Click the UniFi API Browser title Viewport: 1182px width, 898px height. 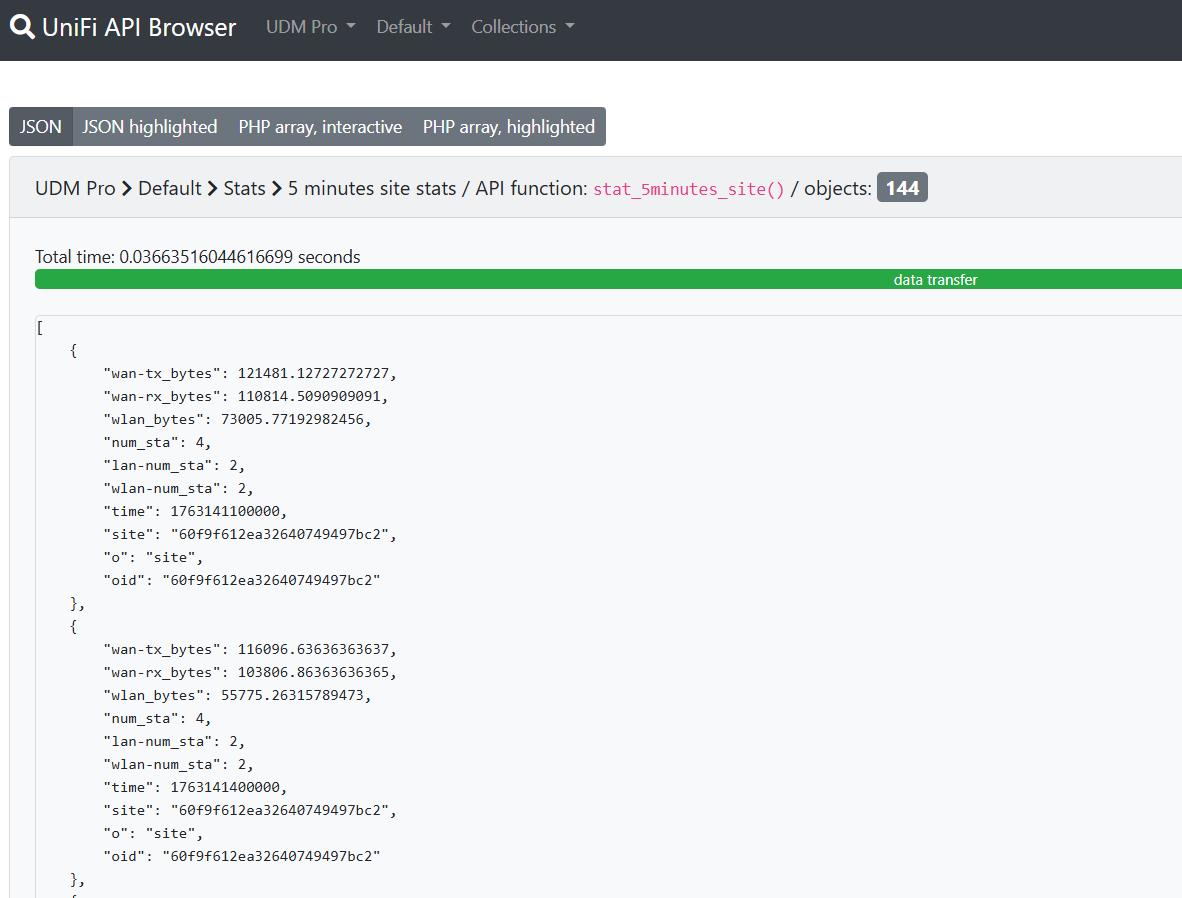(139, 27)
